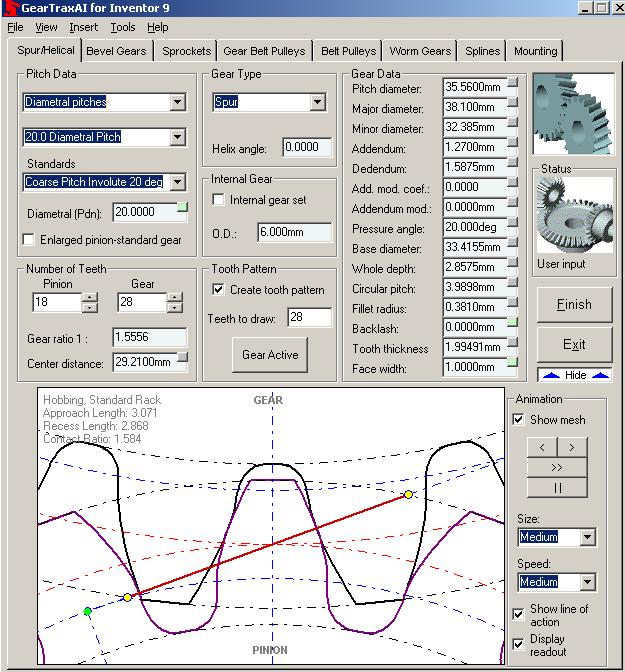Screen dimensions: 625x672
Task: Toggle the Show mesh checkbox
Action: (518, 419)
